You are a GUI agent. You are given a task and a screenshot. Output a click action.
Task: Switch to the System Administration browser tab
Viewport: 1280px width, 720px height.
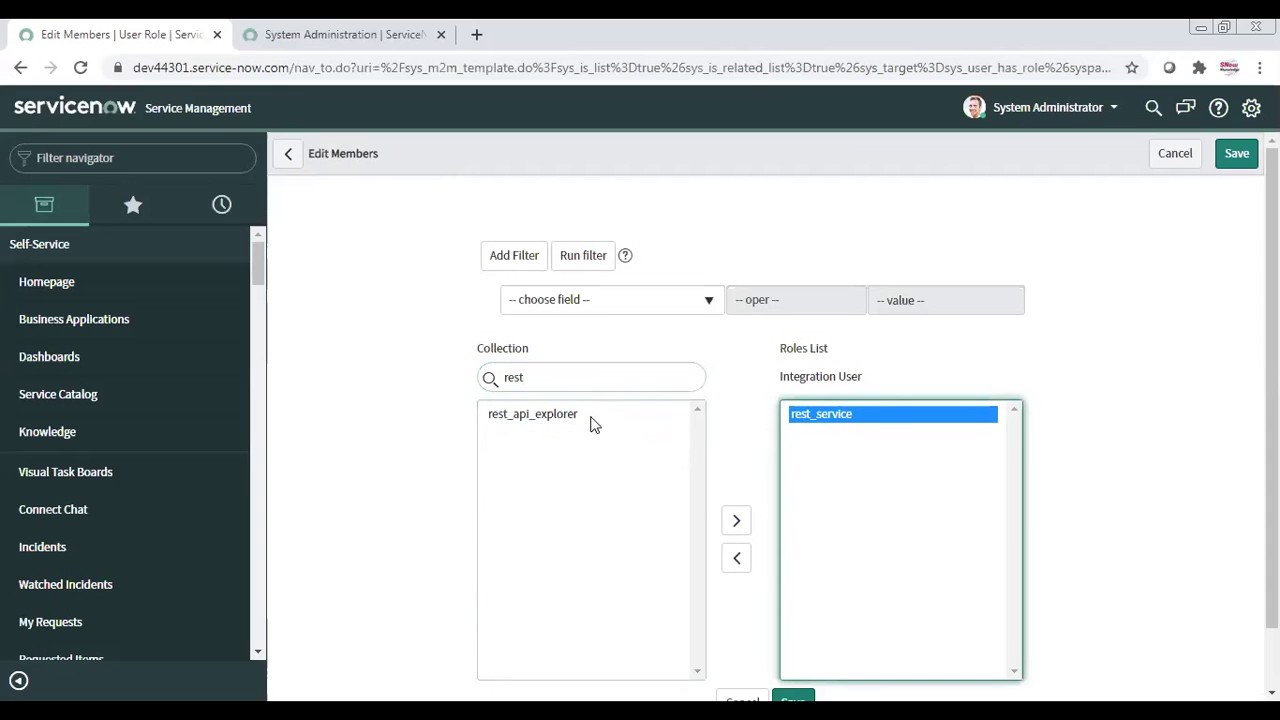click(343, 34)
